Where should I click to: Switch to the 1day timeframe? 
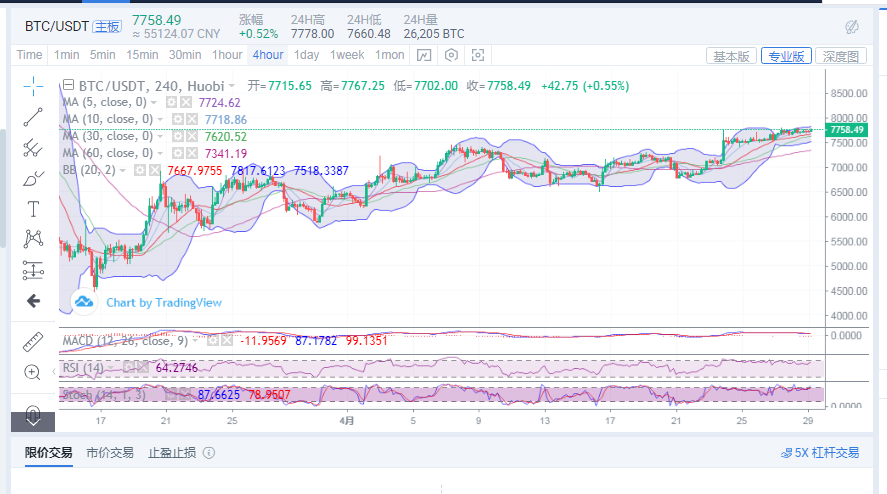click(306, 55)
